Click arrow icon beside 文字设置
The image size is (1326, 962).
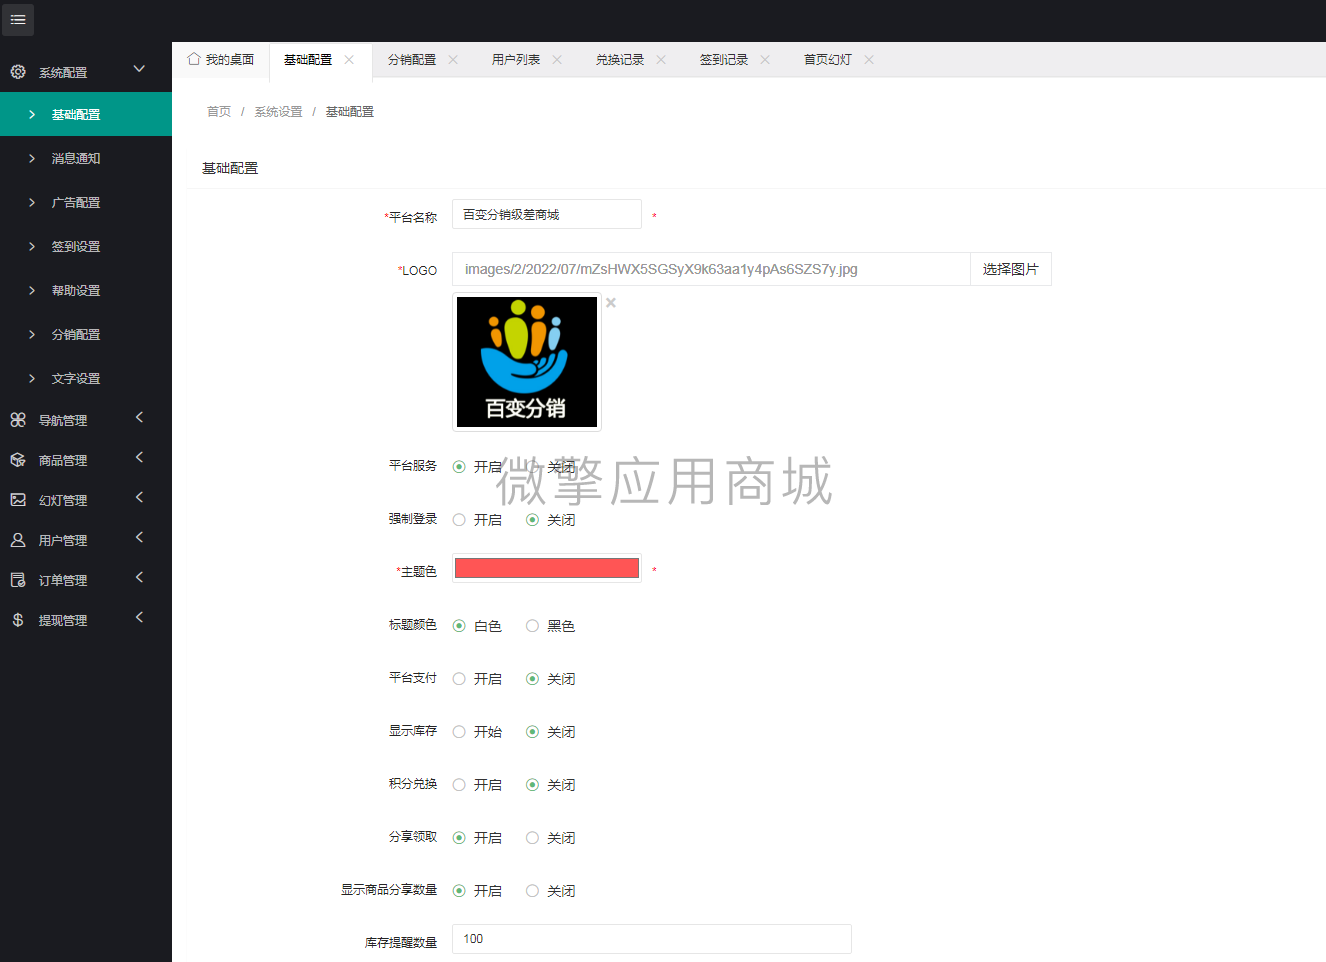coord(32,378)
